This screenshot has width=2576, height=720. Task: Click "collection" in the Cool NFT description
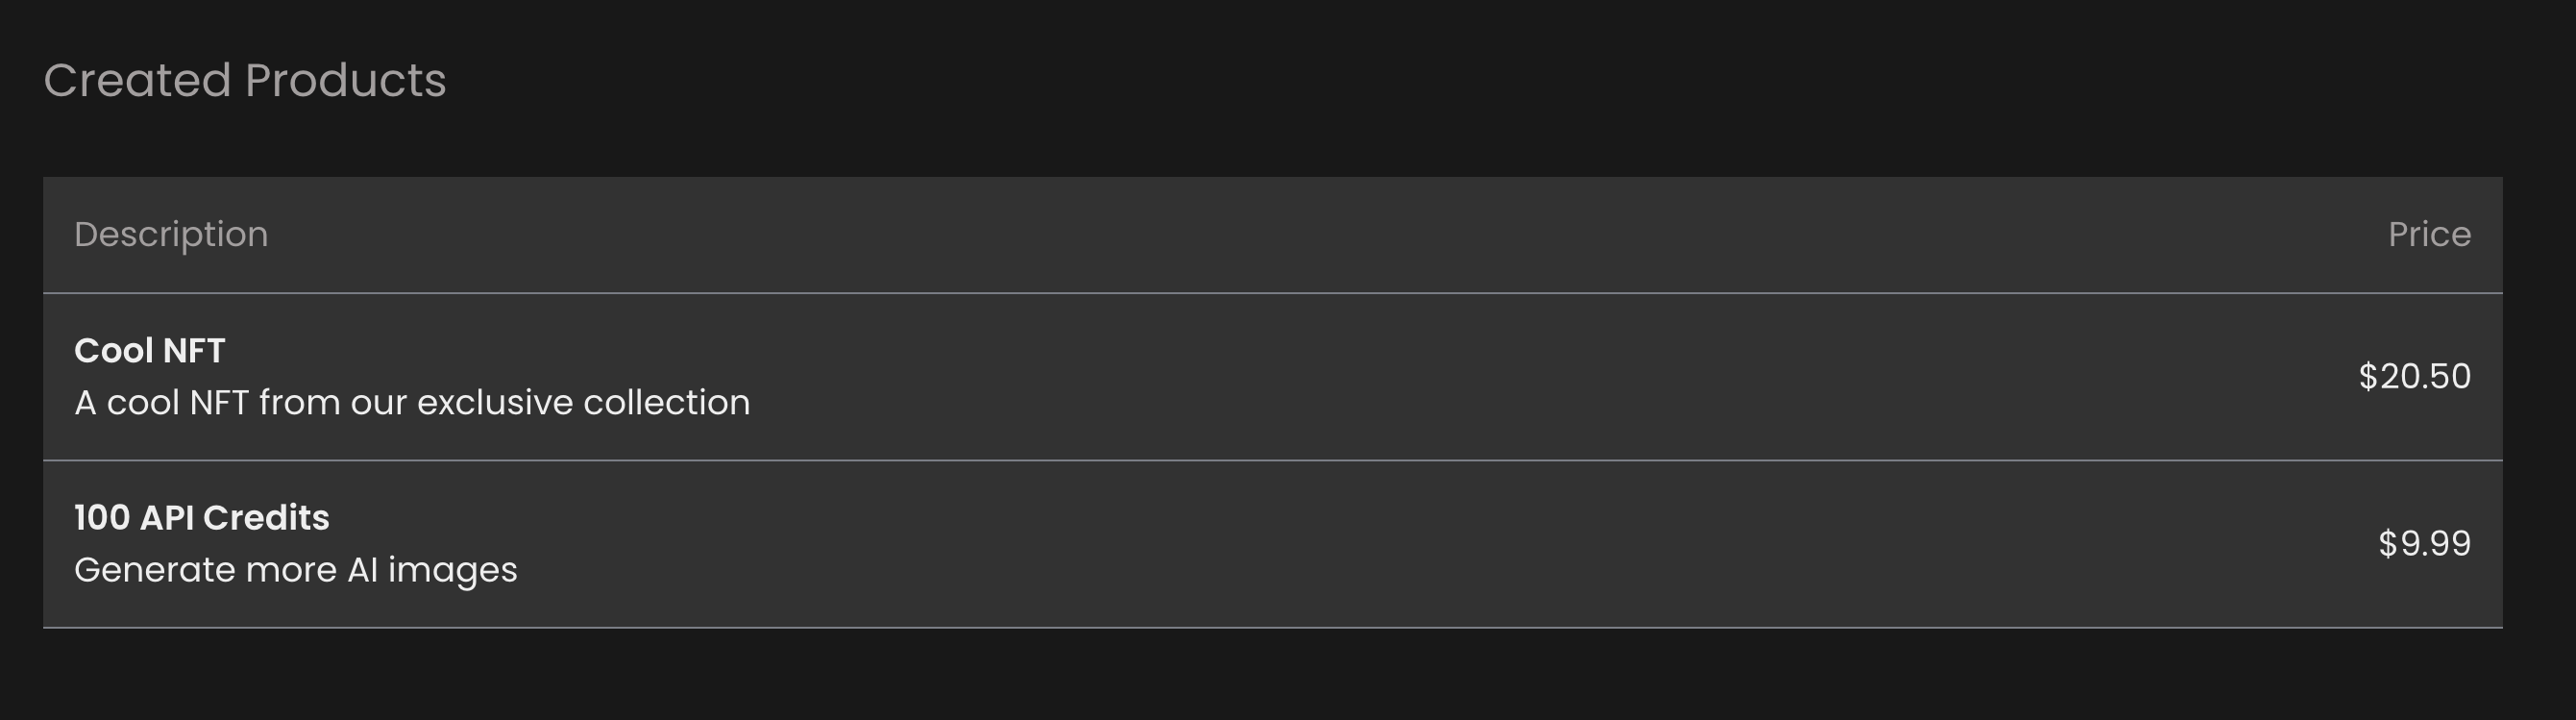pos(666,402)
